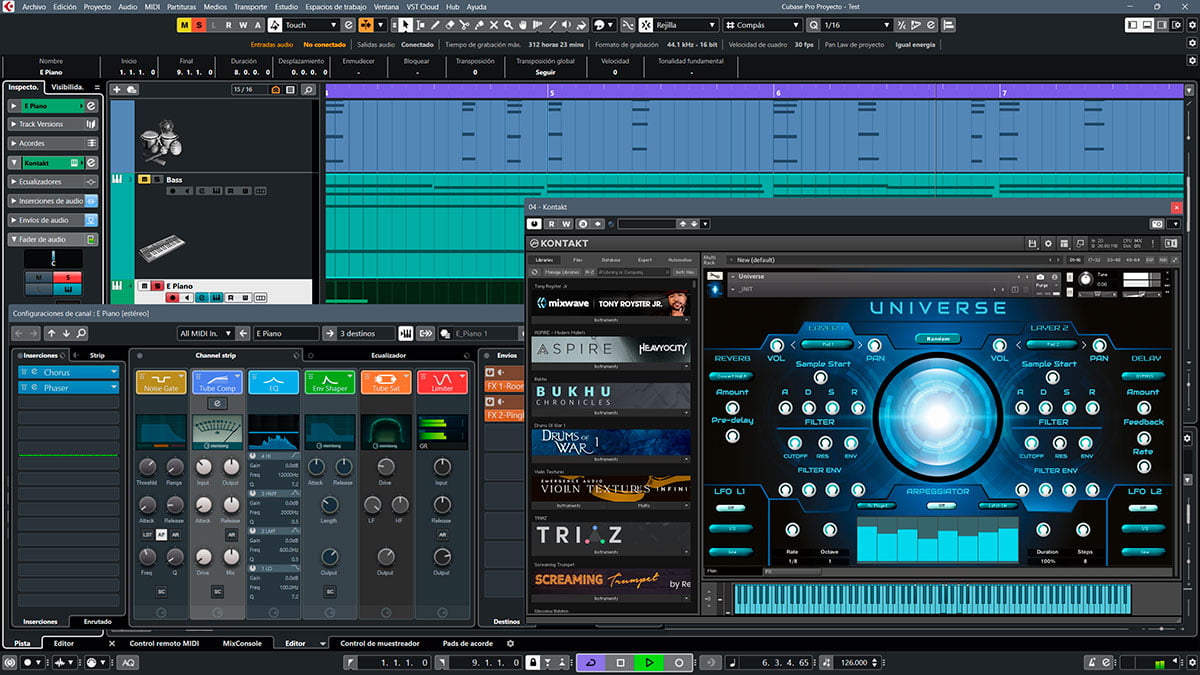The width and height of the screenshot is (1200, 675).
Task: Select the Draw pencil tool
Action: click(x=433, y=25)
